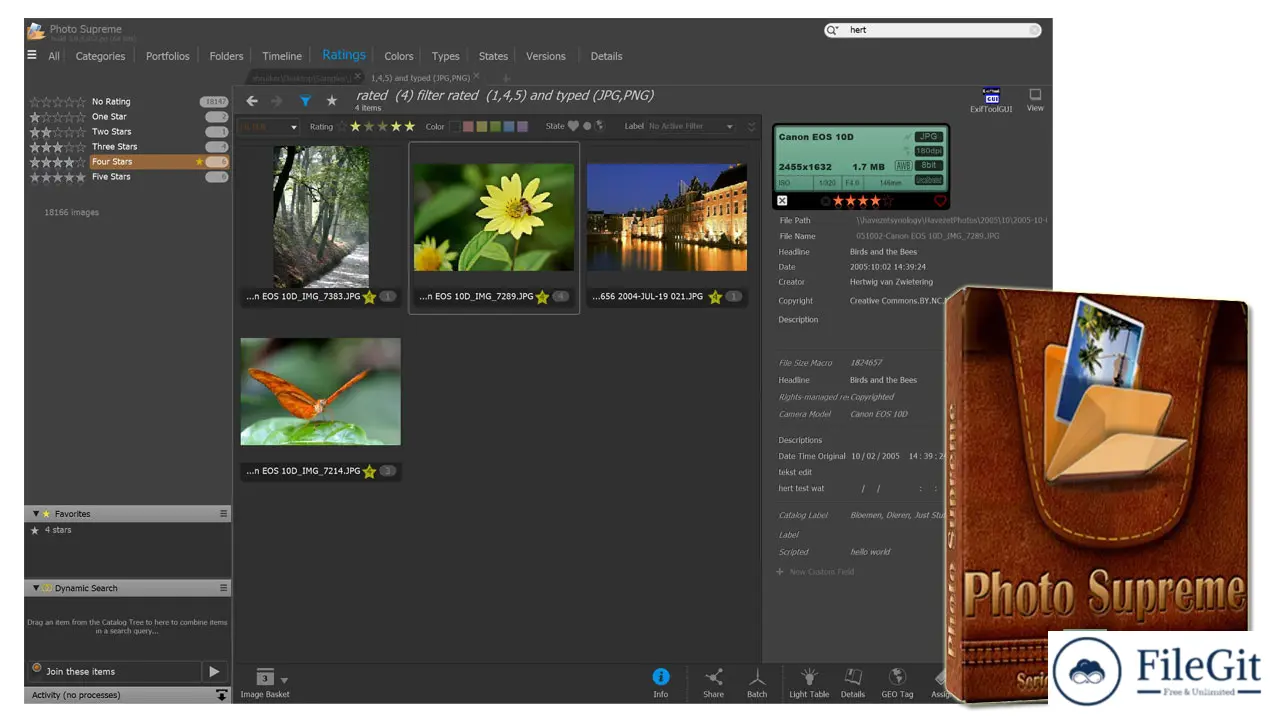Toggle the third state filter icon

pyautogui.click(x=600, y=126)
